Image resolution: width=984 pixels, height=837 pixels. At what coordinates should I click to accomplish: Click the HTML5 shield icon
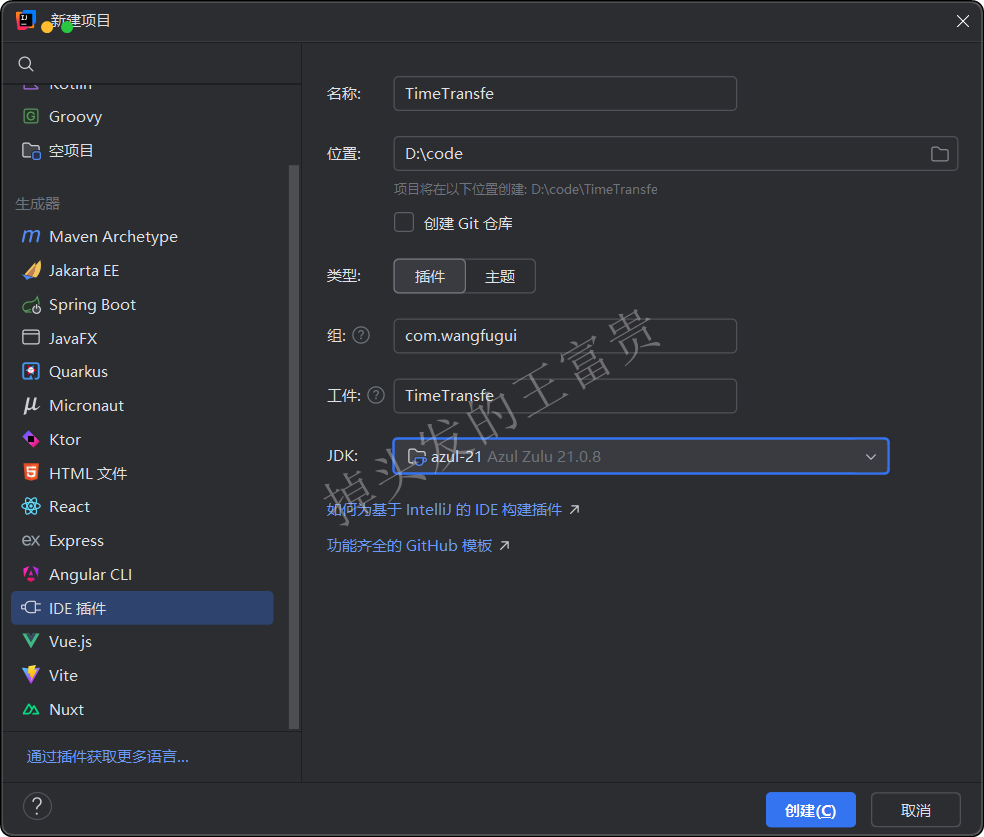(x=31, y=472)
